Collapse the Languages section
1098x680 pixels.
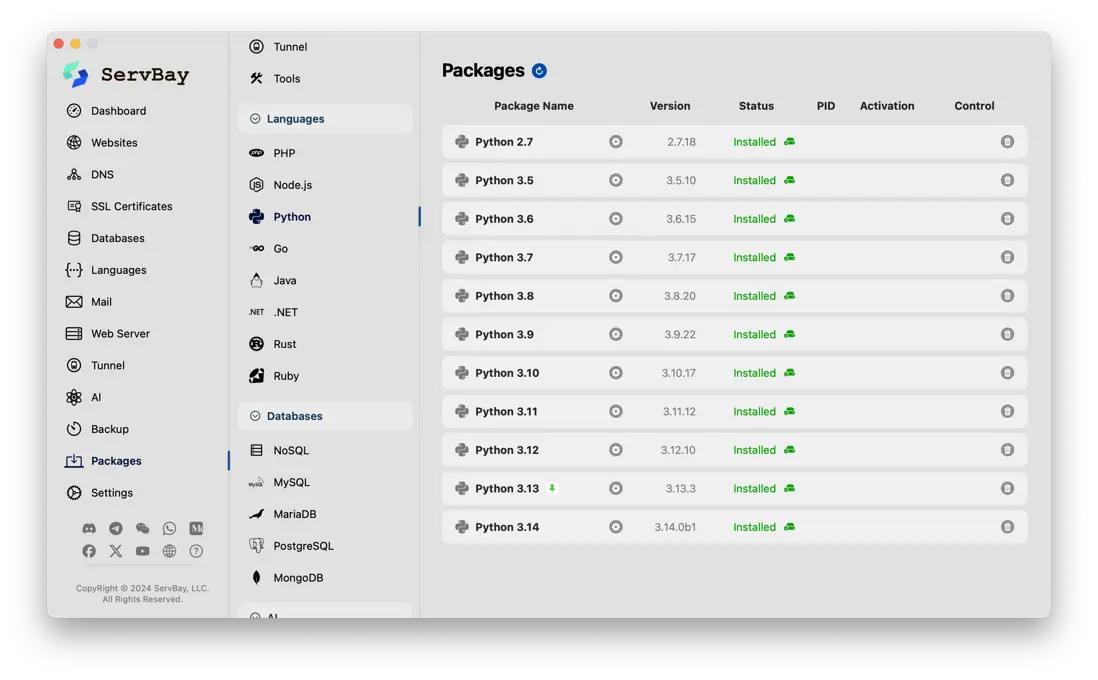[x=255, y=119]
